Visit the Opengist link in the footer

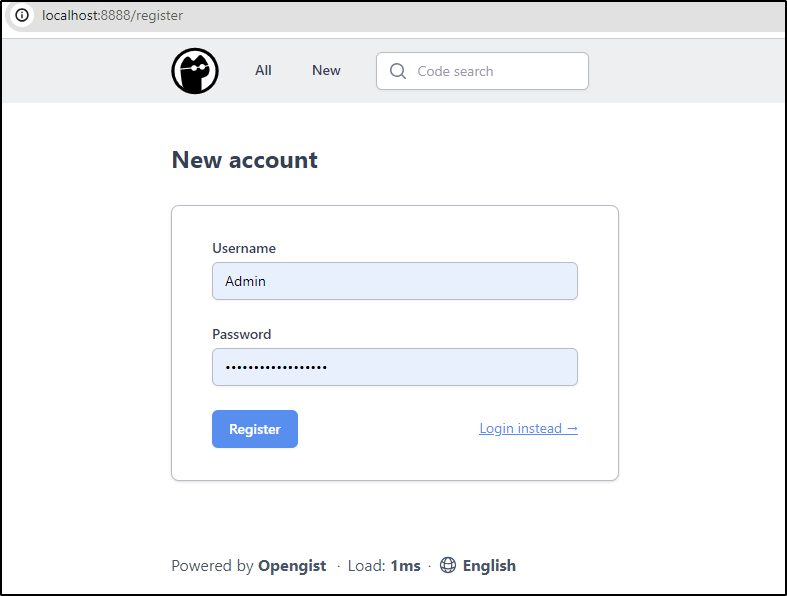[292, 566]
